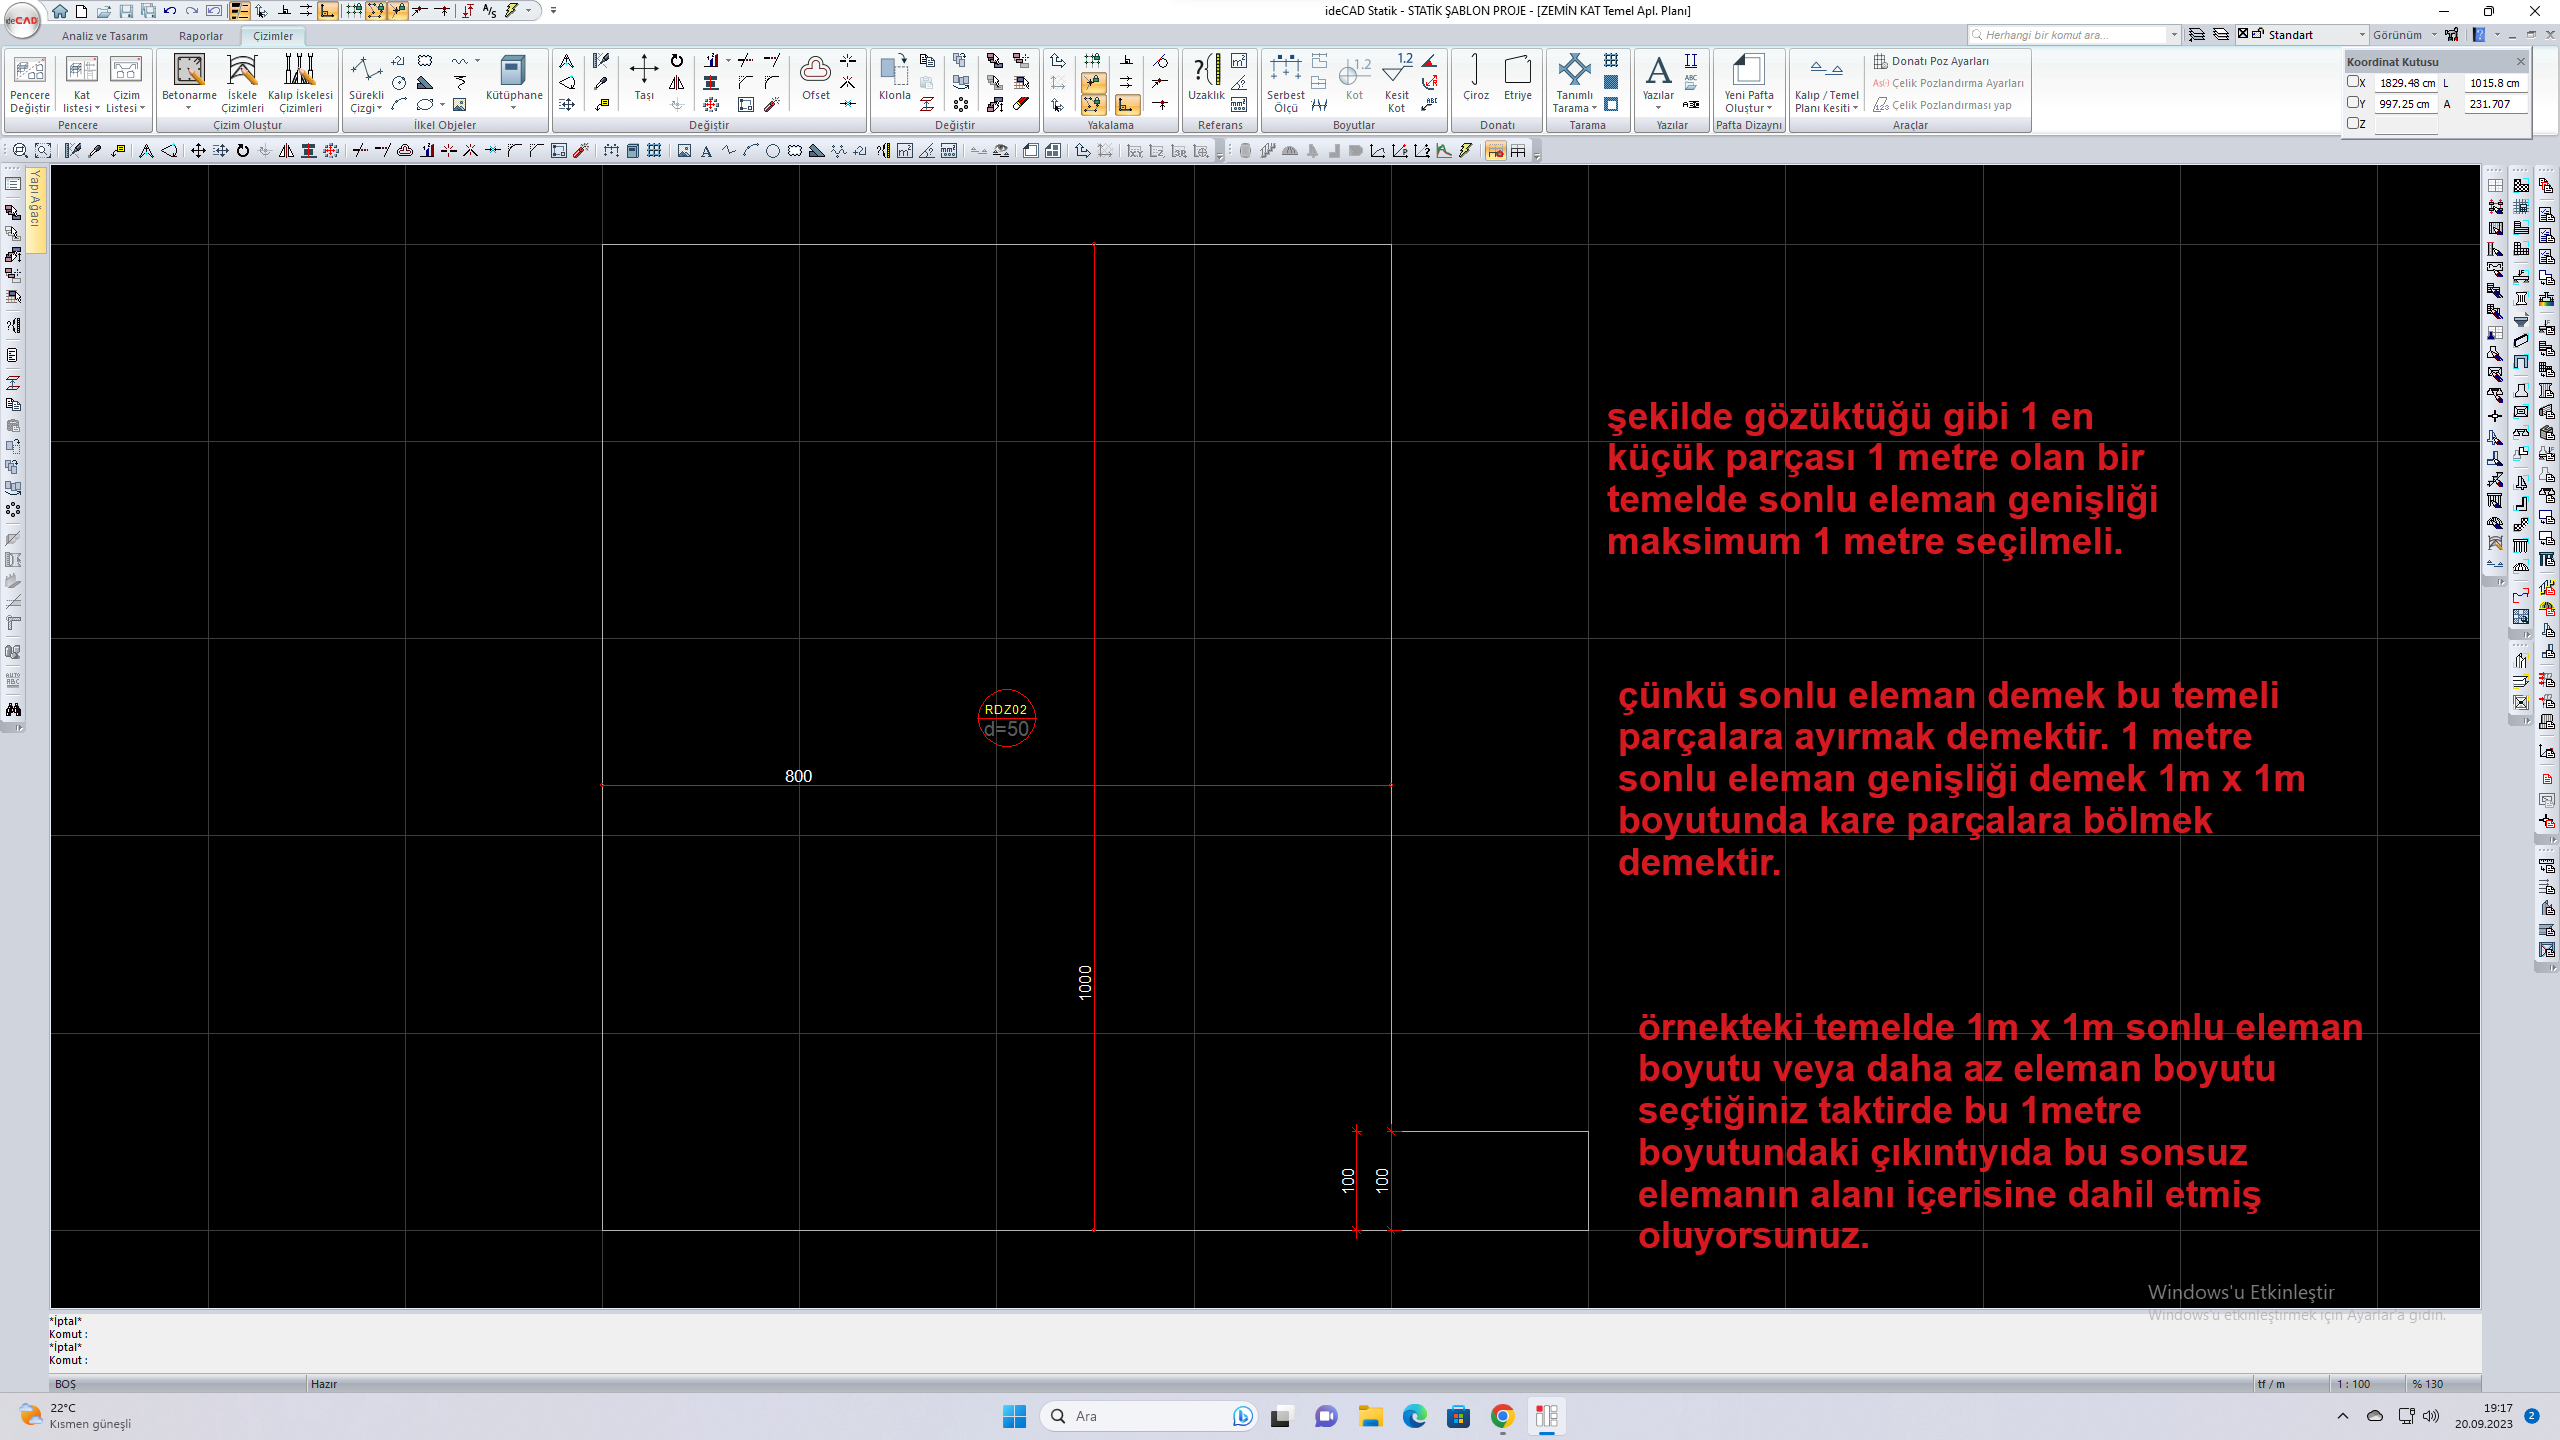The image size is (2560, 1440).
Task: Click the help question mark icon
Action: point(2479,35)
